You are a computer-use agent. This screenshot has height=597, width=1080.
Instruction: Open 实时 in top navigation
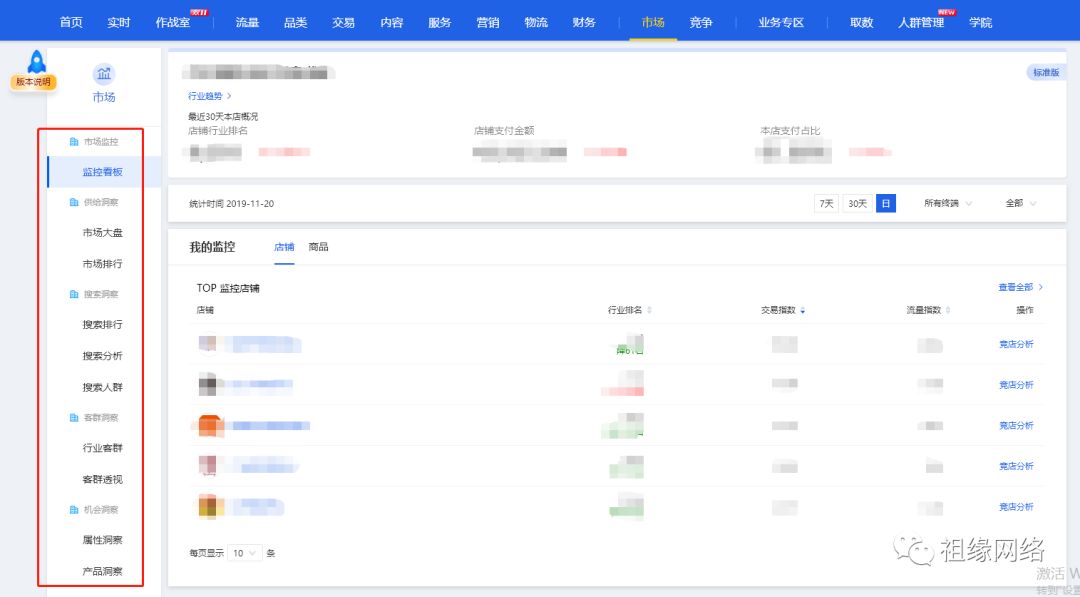118,23
